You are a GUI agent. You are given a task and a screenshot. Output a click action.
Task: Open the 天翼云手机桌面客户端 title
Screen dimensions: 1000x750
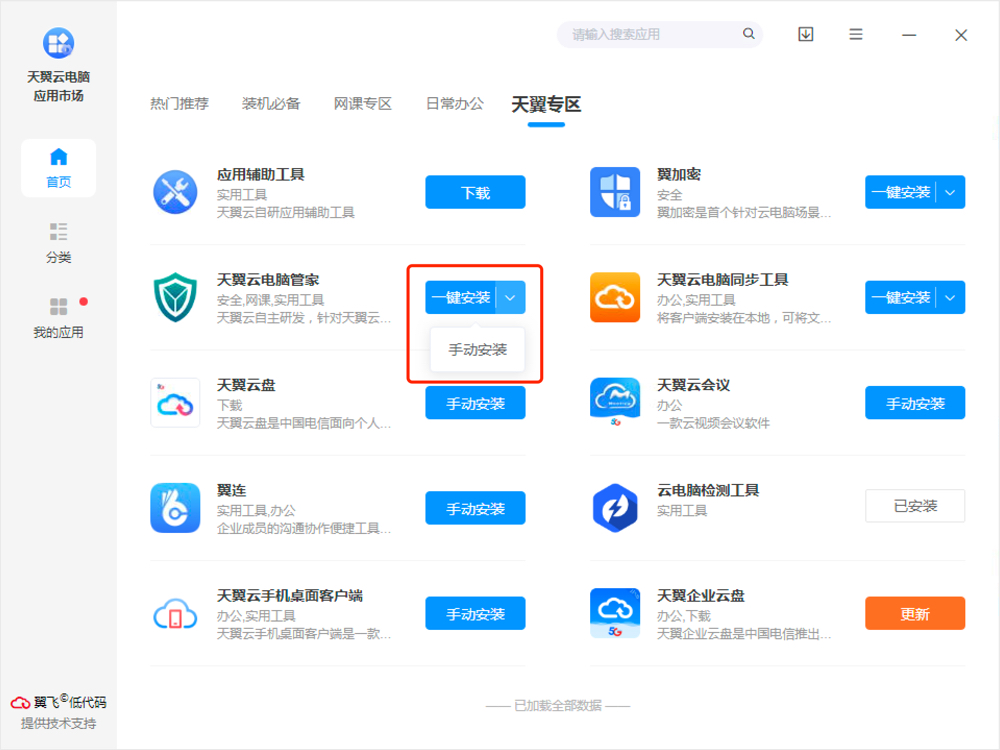290,595
